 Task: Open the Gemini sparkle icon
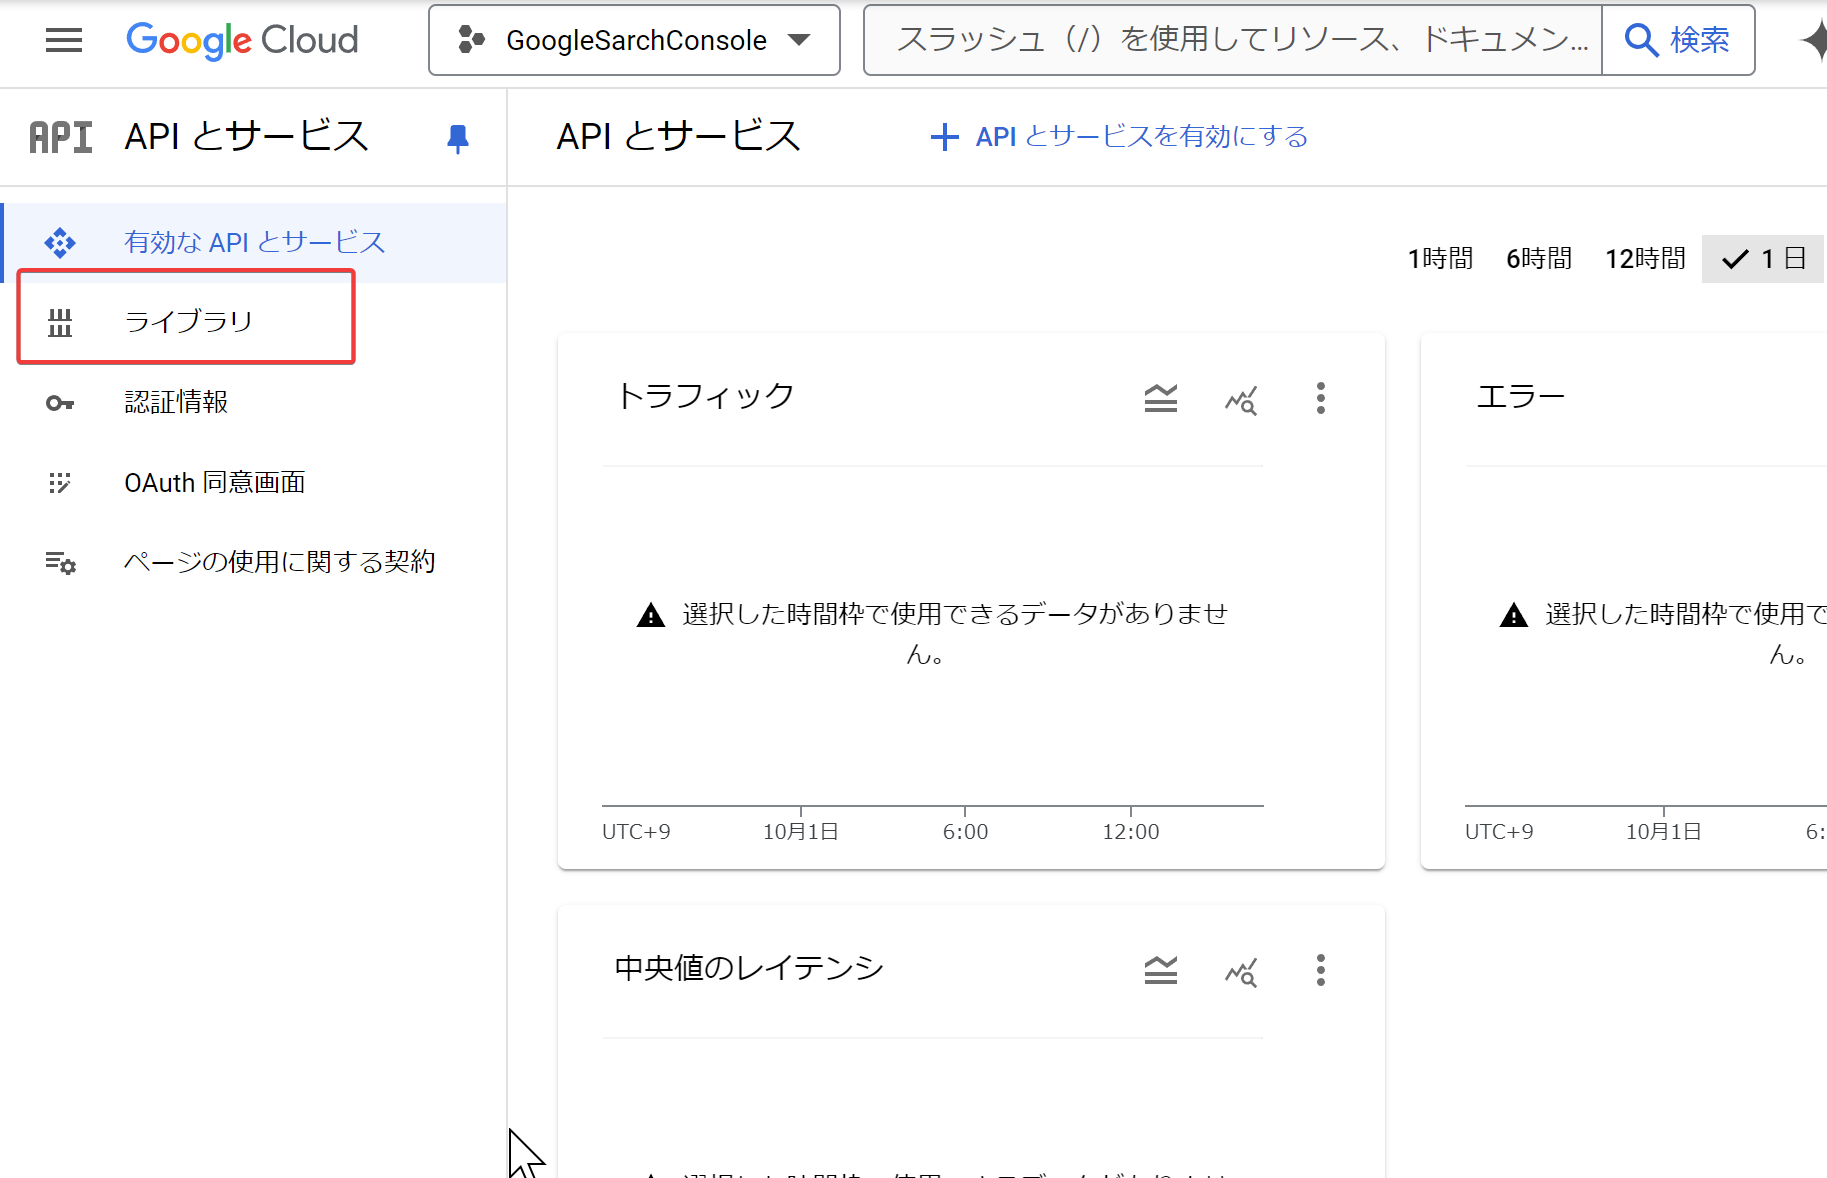pyautogui.click(x=1814, y=40)
